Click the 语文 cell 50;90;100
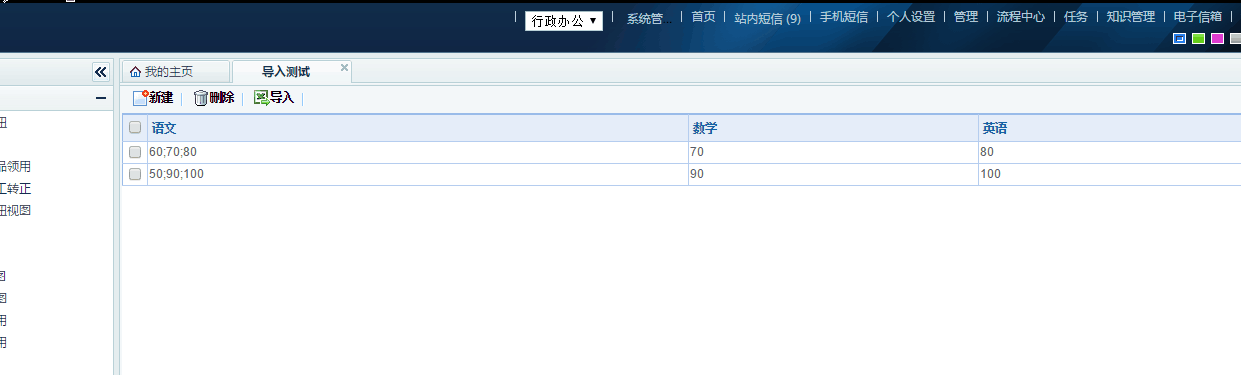The height and width of the screenshot is (375, 1241). click(x=417, y=174)
